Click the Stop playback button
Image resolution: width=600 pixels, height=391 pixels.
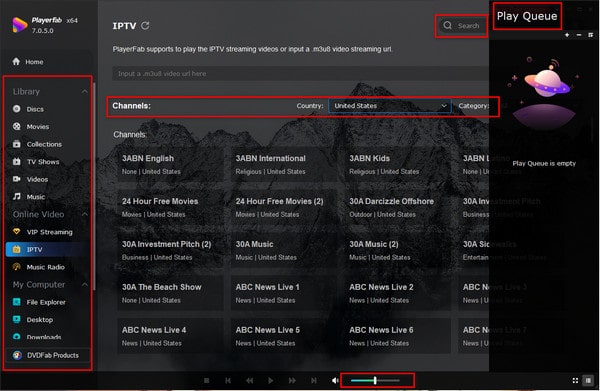click(x=207, y=380)
